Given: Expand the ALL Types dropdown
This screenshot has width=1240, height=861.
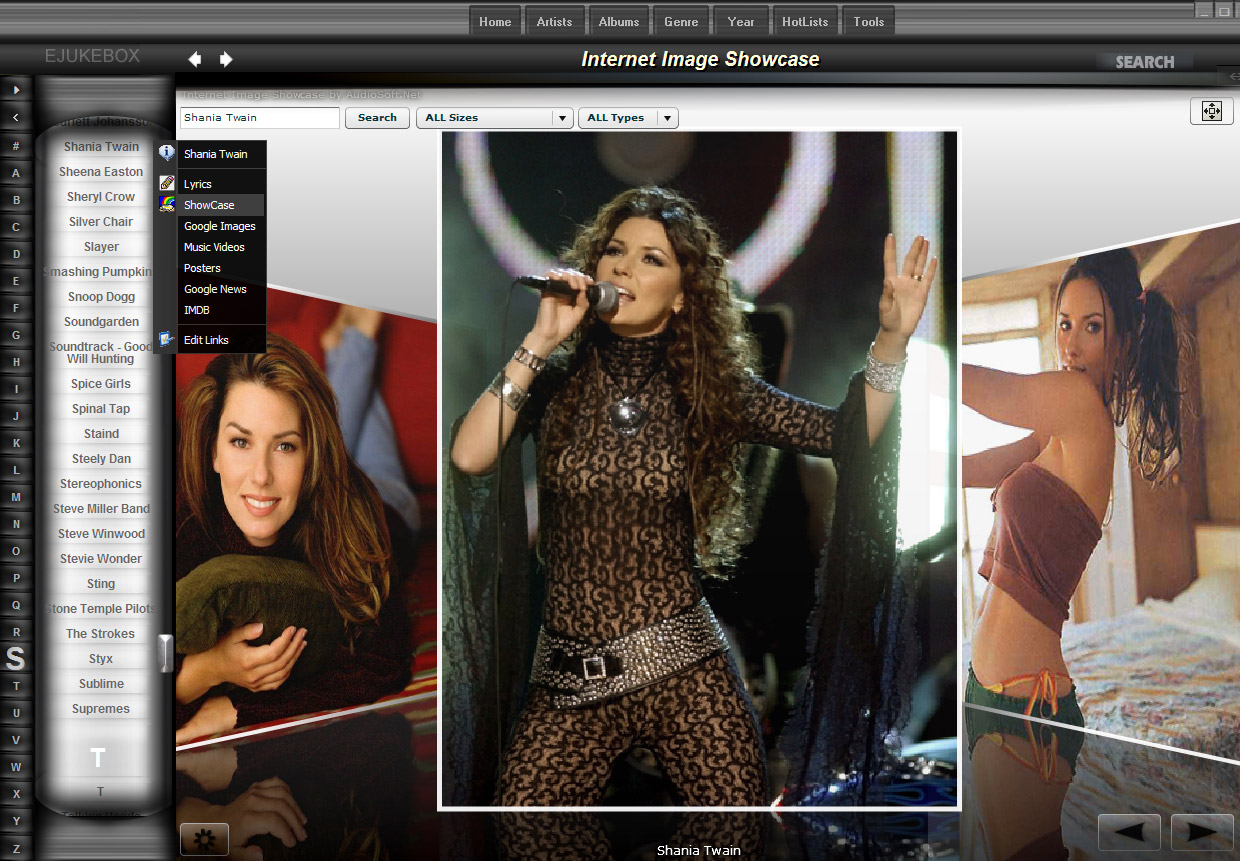Looking at the screenshot, I should point(667,118).
